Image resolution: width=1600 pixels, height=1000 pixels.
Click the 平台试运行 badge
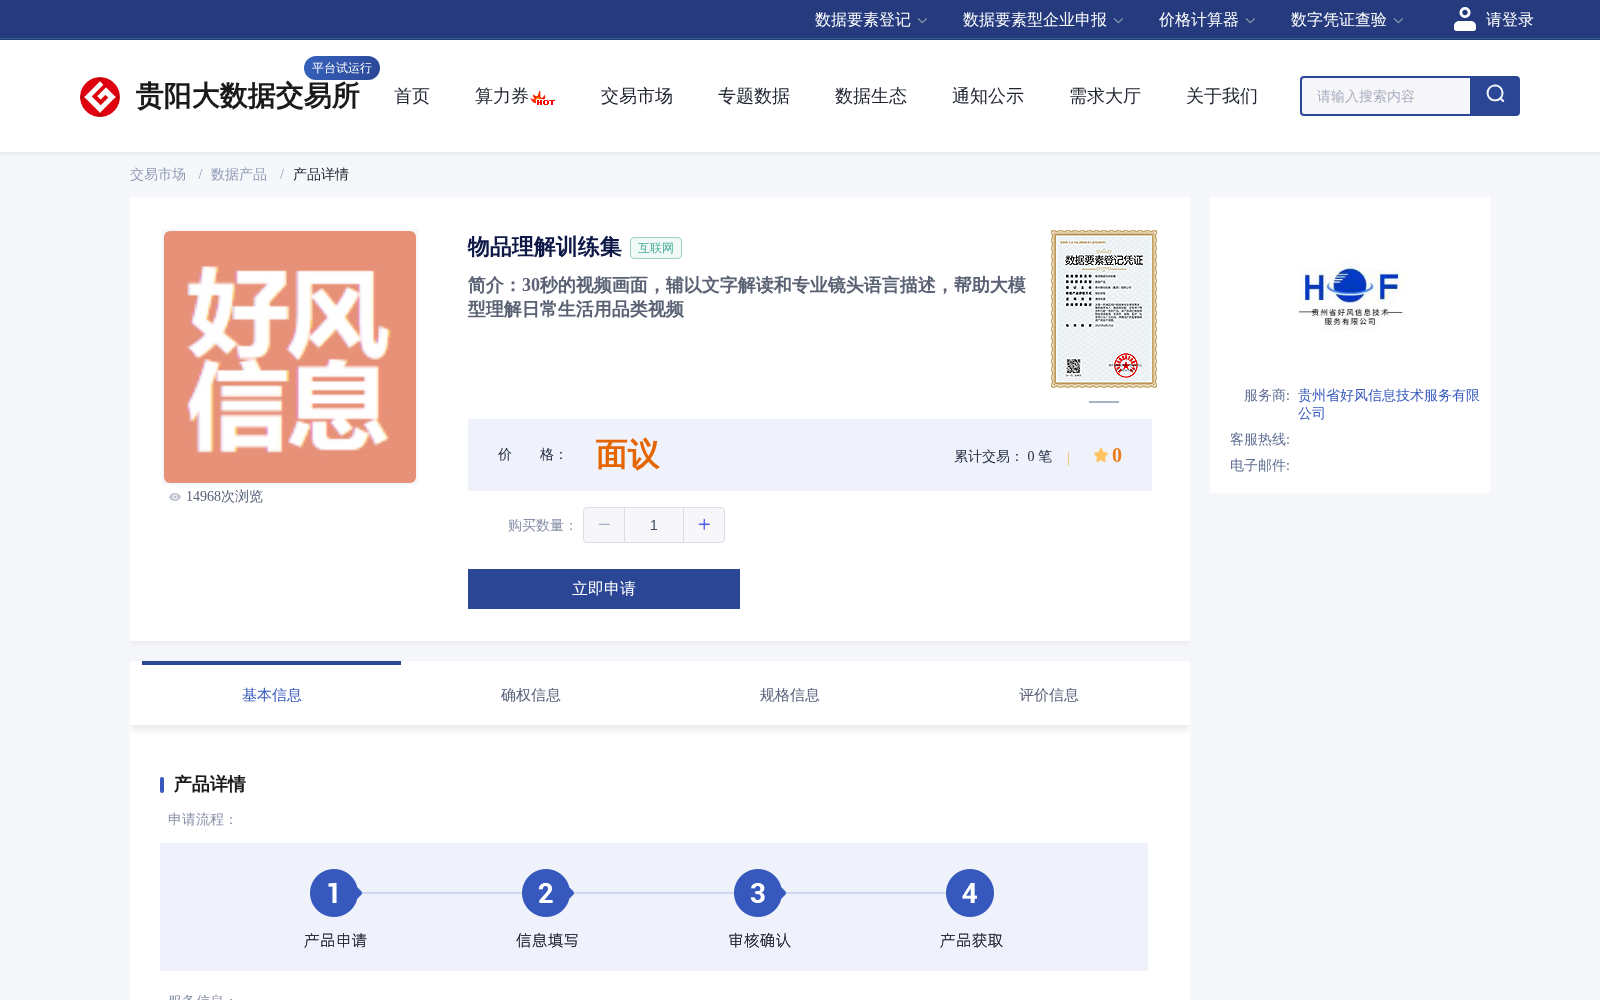pos(342,68)
